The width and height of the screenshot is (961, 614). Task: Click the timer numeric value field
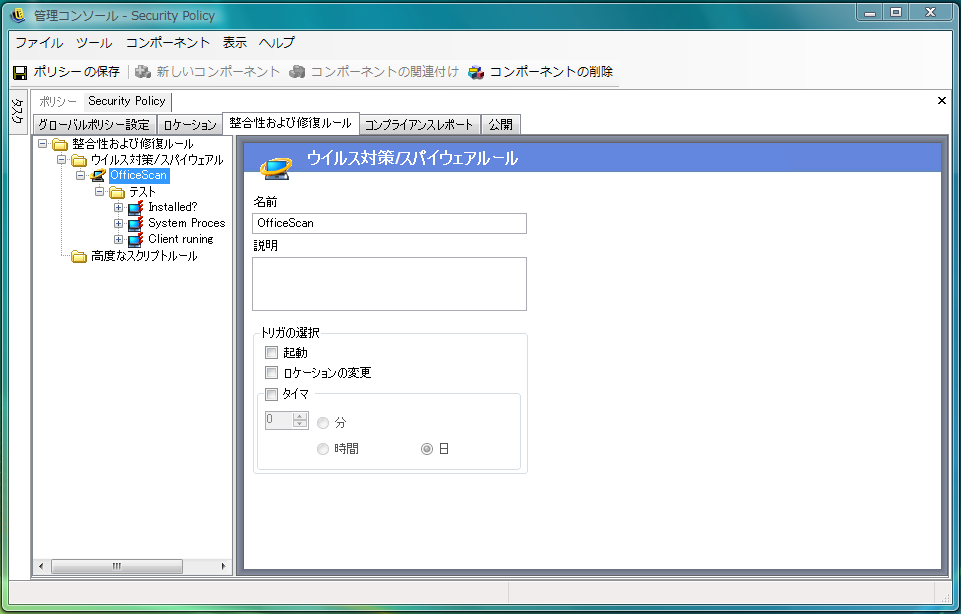click(279, 420)
